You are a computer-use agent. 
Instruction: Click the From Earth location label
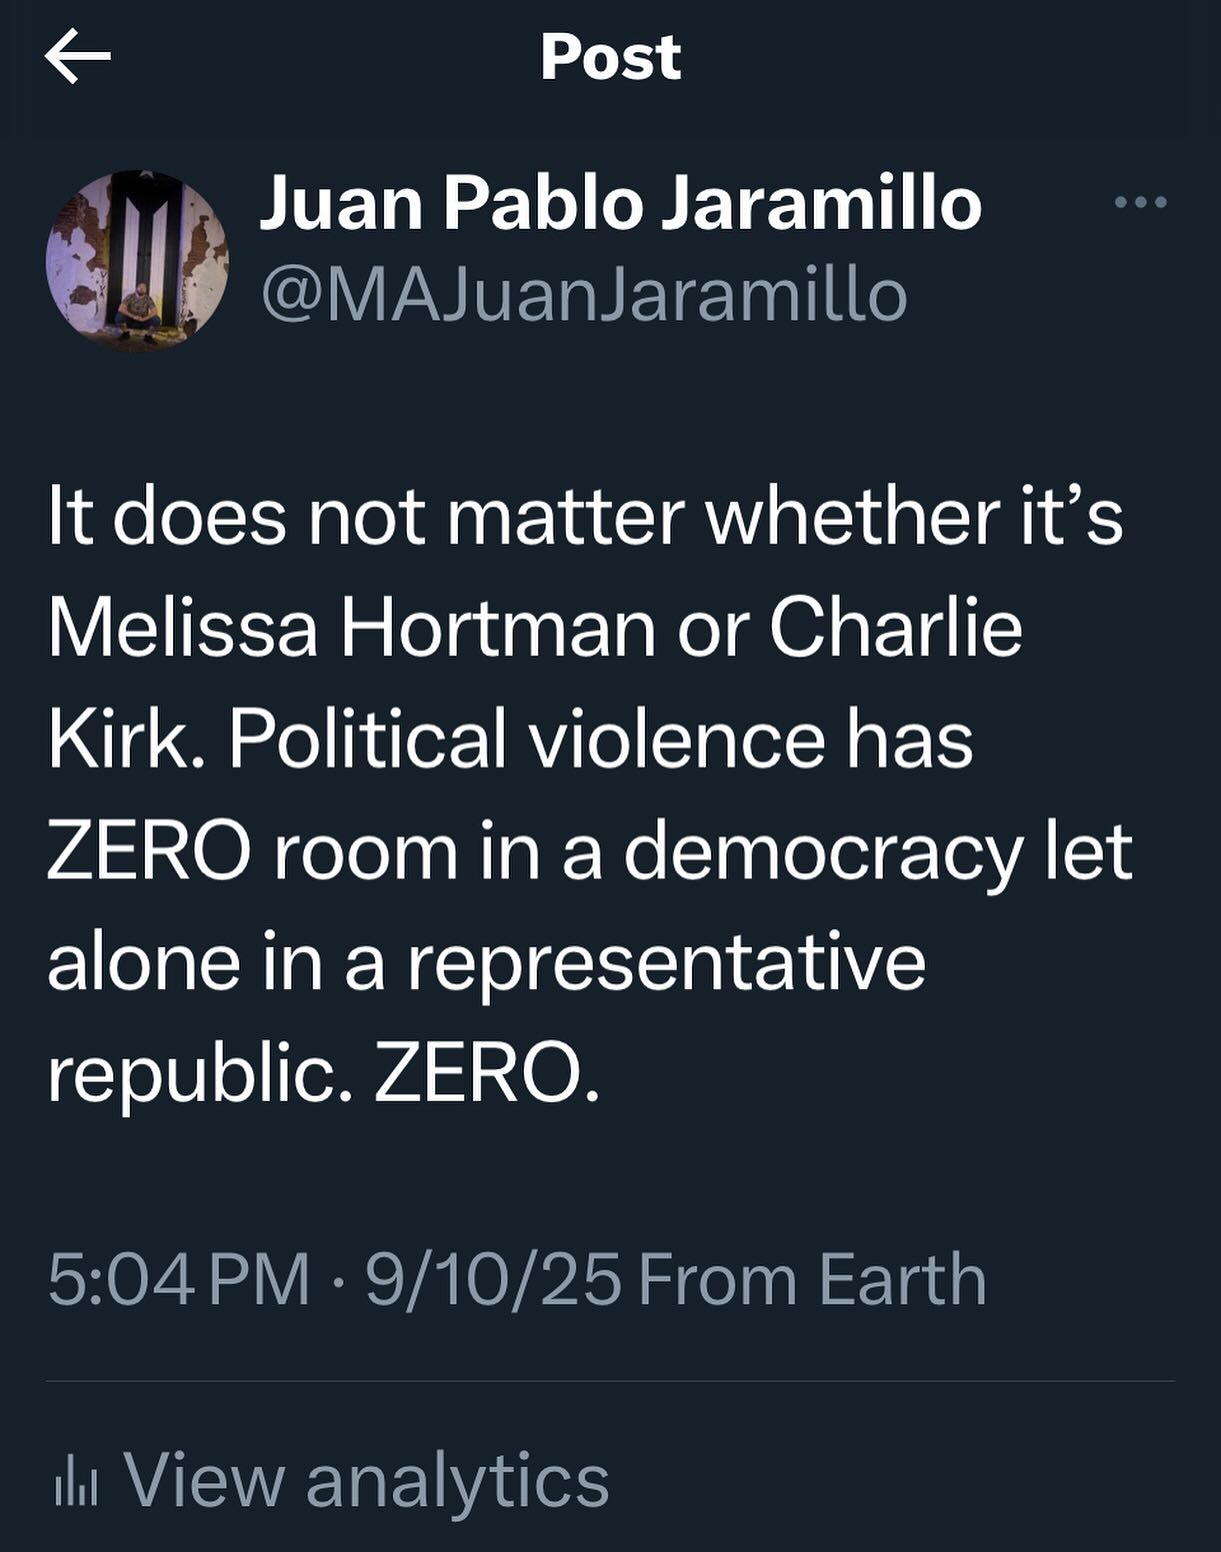[812, 1279]
